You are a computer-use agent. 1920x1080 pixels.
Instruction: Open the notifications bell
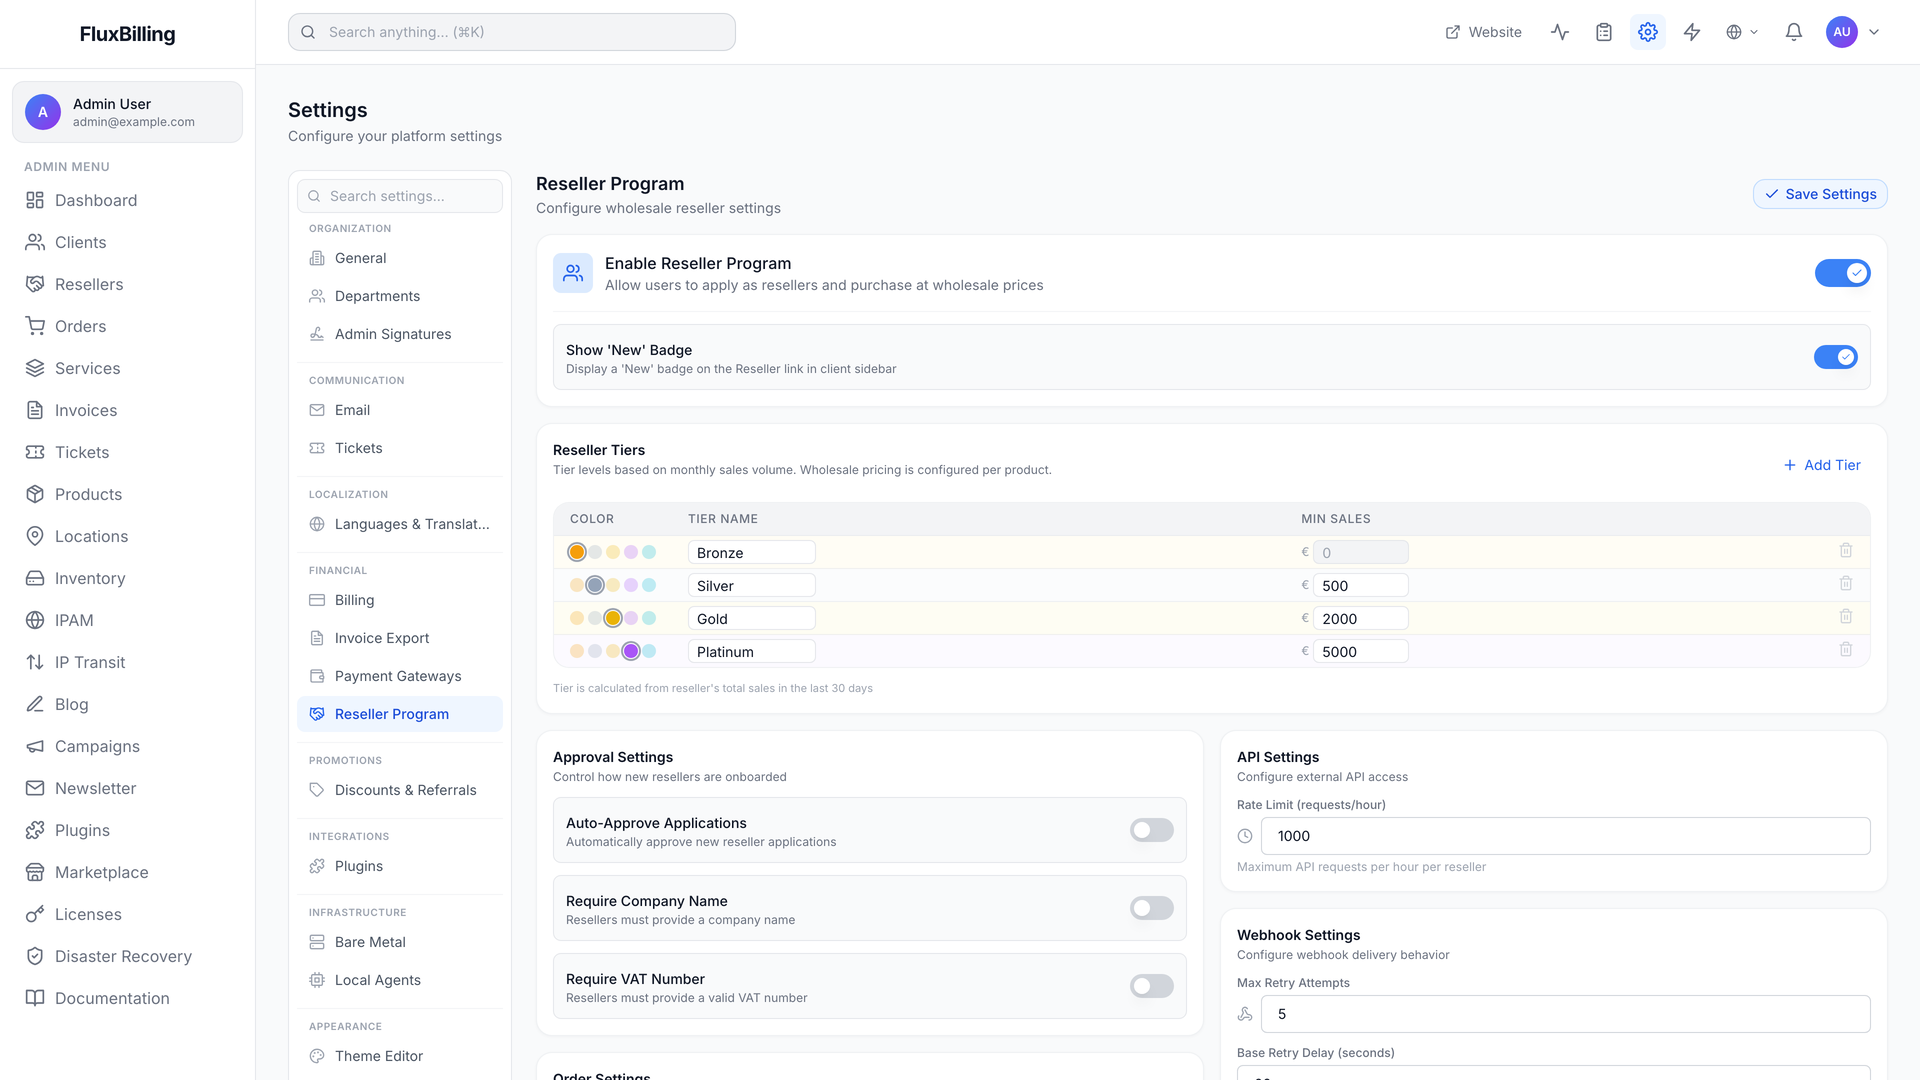click(x=1794, y=32)
